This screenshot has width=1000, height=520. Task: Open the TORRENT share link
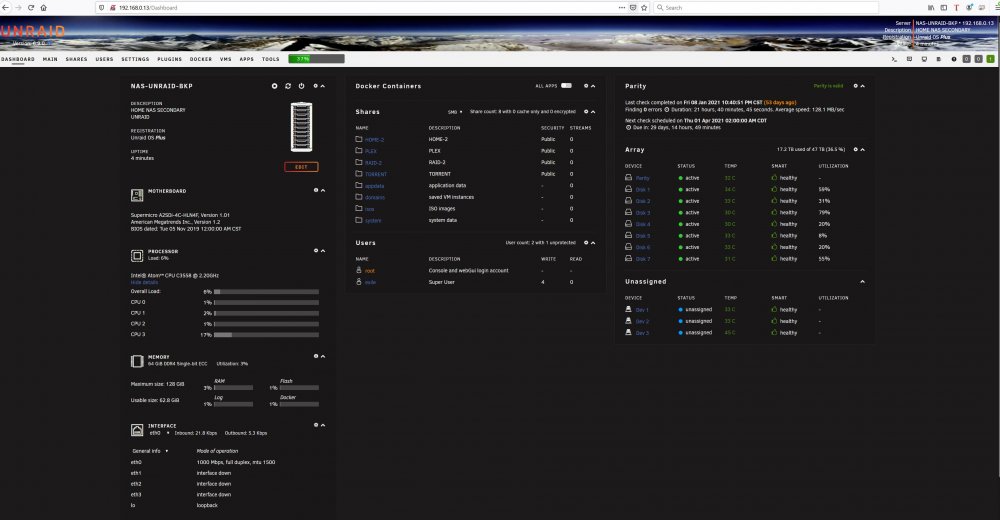(x=376, y=174)
